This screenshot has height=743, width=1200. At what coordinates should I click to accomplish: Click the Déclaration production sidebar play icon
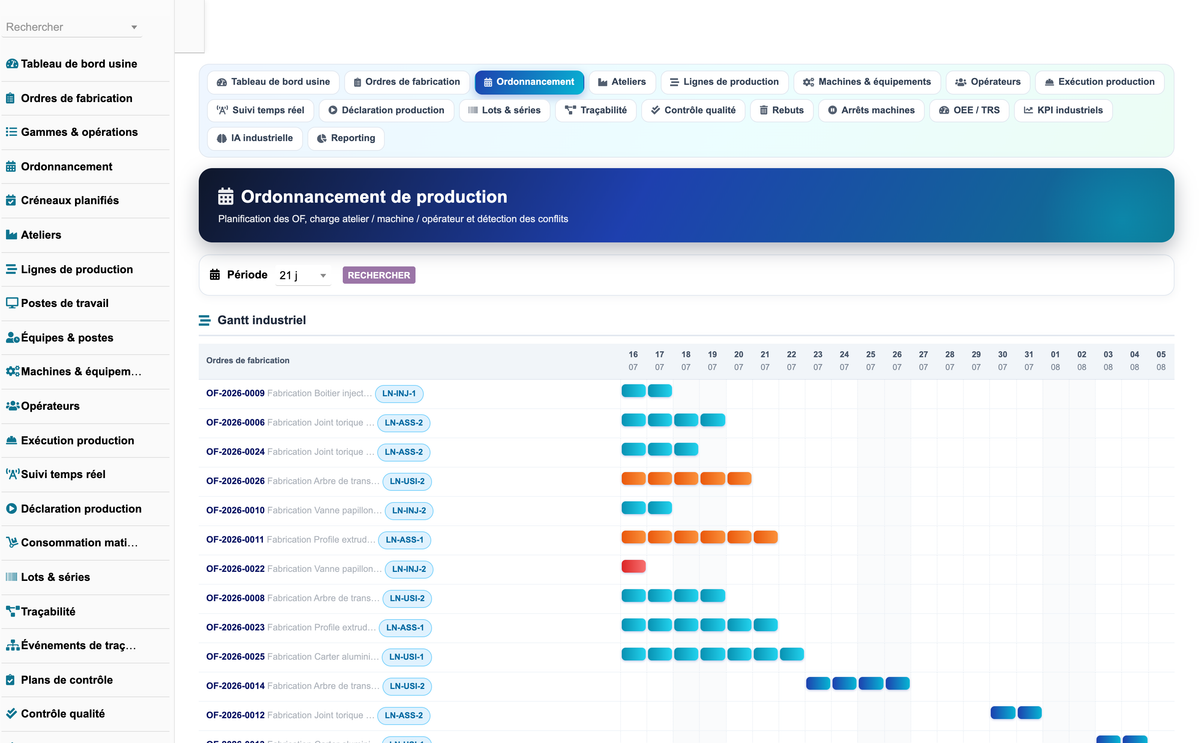[12, 509]
